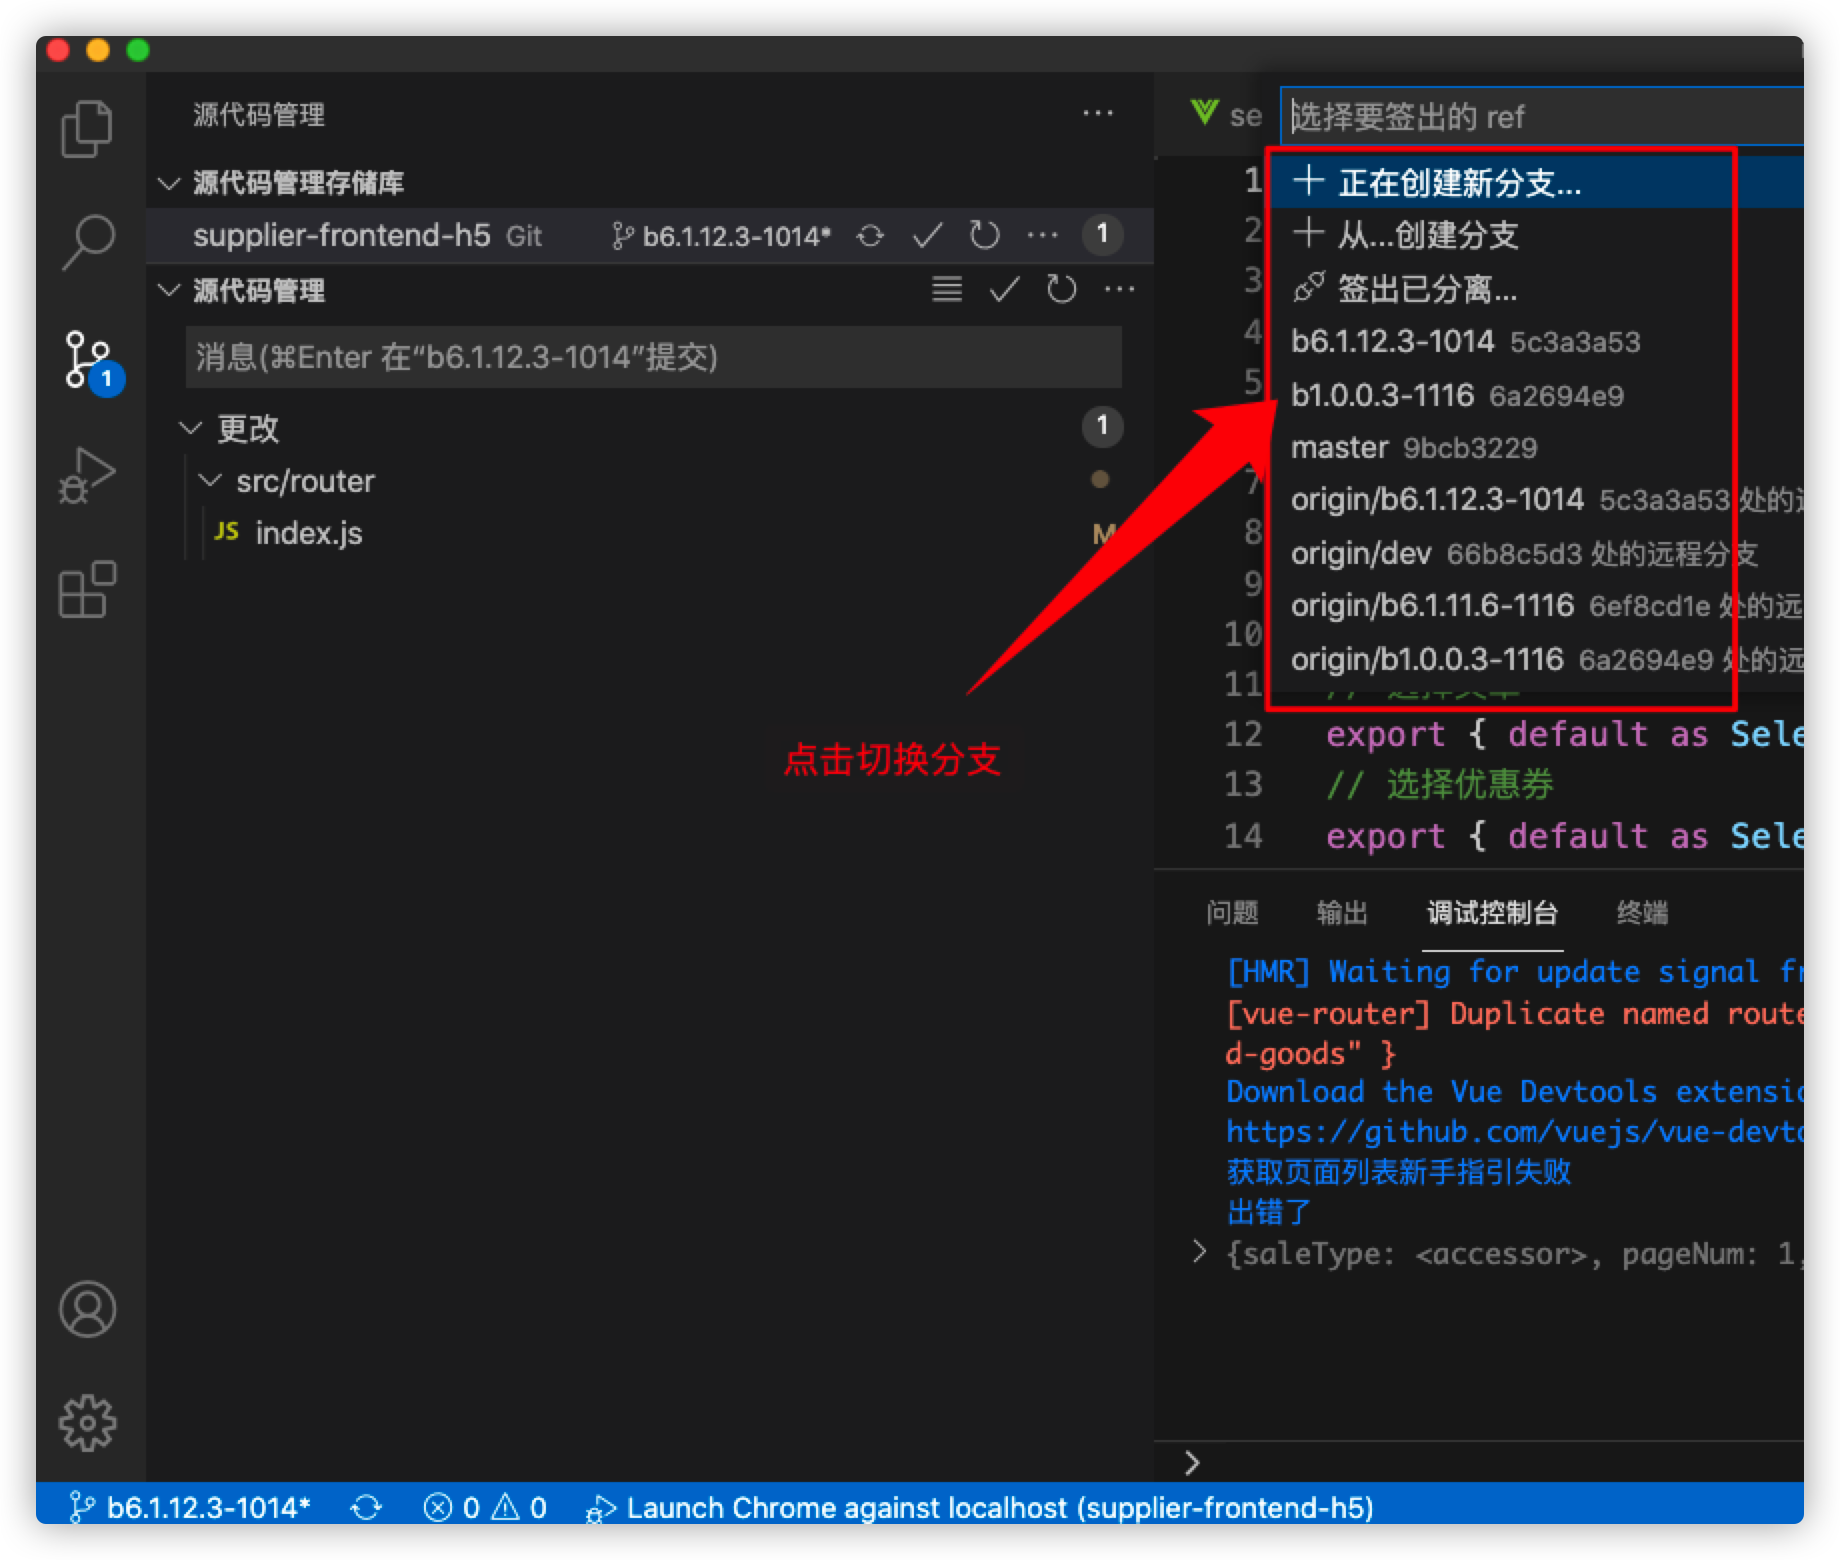The height and width of the screenshot is (1560, 1840).
Task: Collapse the 源代码管理 section
Action: [x=170, y=291]
